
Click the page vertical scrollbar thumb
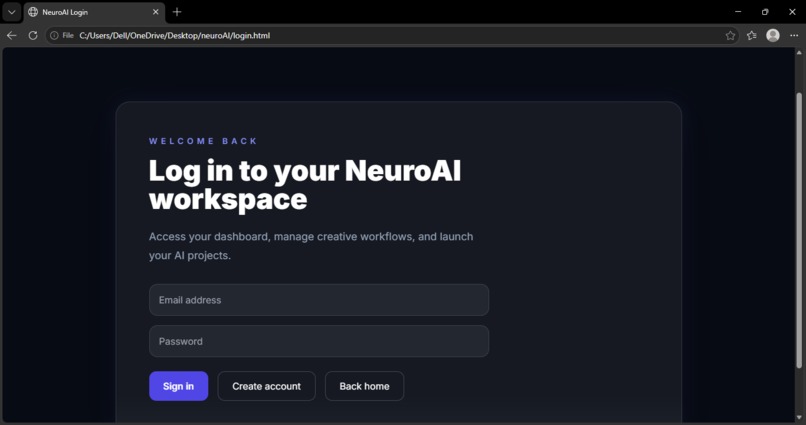click(x=799, y=230)
